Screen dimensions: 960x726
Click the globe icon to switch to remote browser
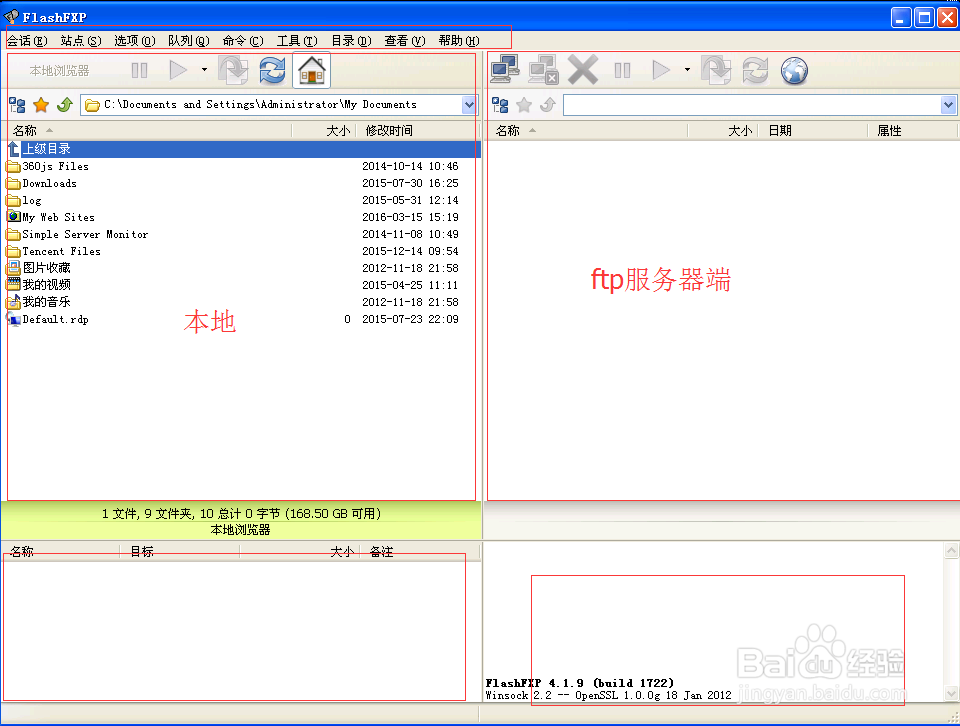point(794,70)
